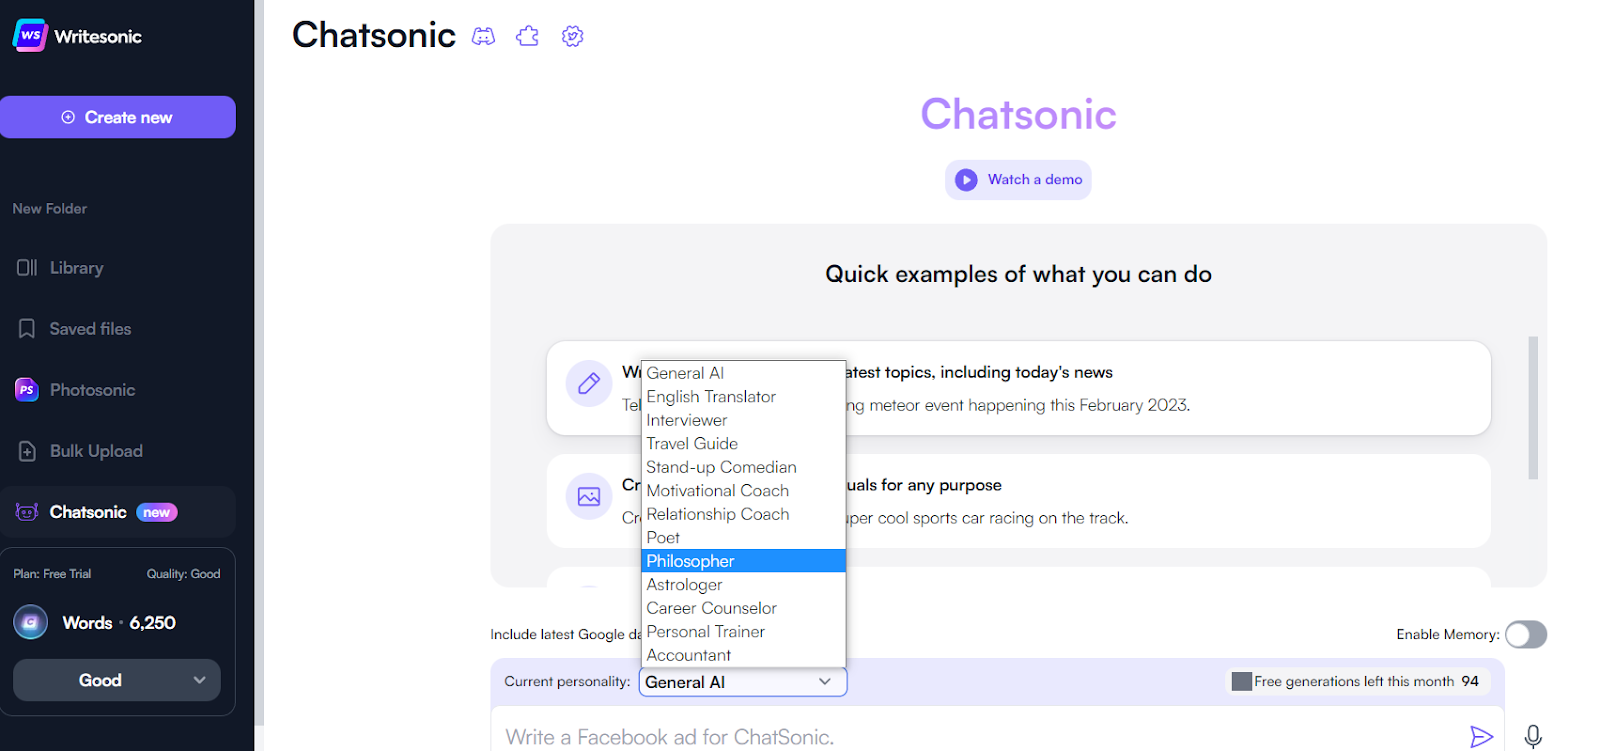Activate the microphone voice input icon

[x=1533, y=737]
